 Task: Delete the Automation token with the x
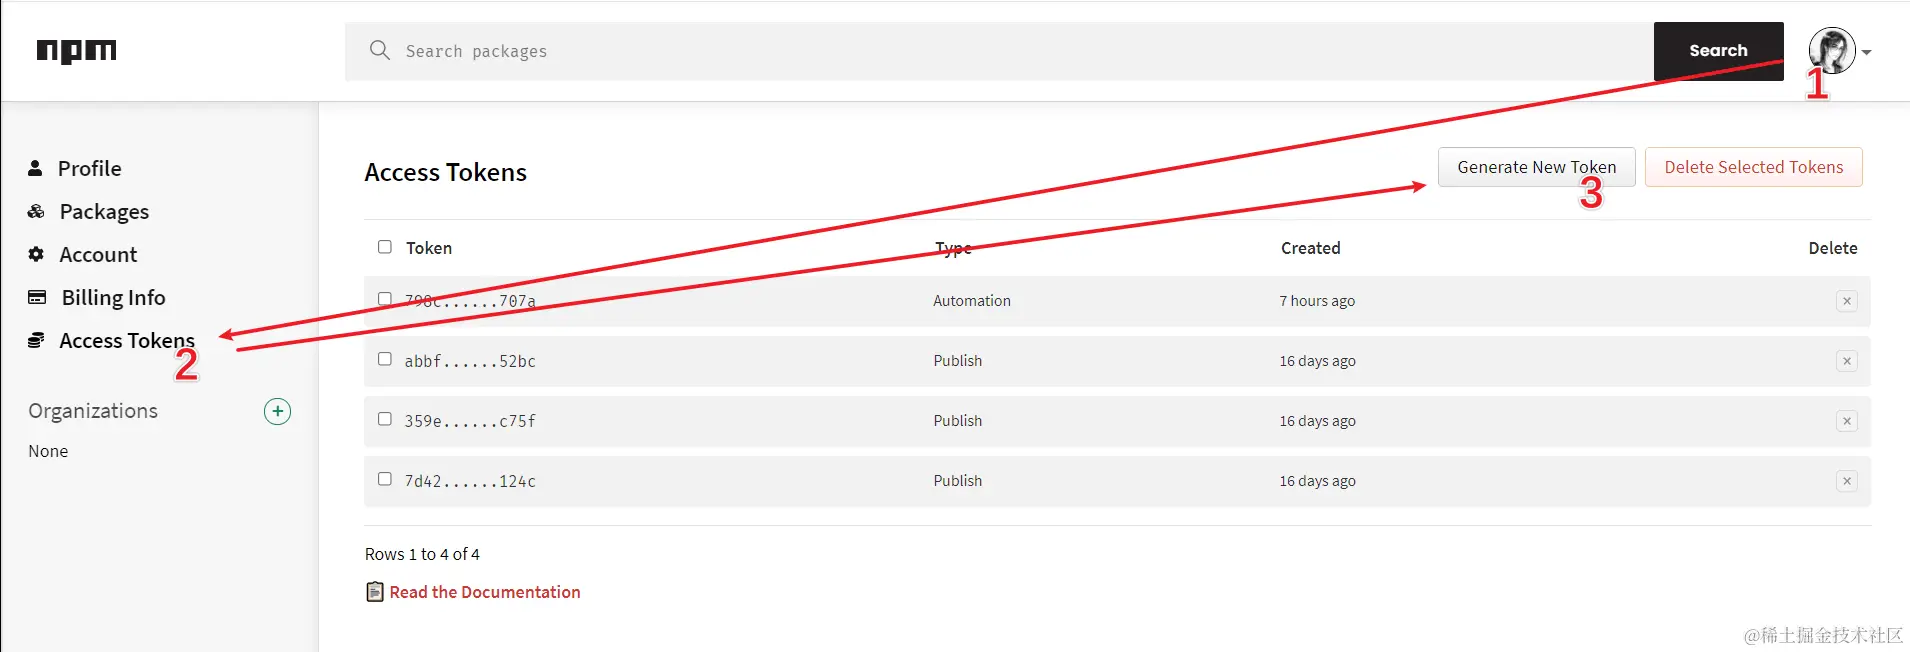pyautogui.click(x=1847, y=301)
